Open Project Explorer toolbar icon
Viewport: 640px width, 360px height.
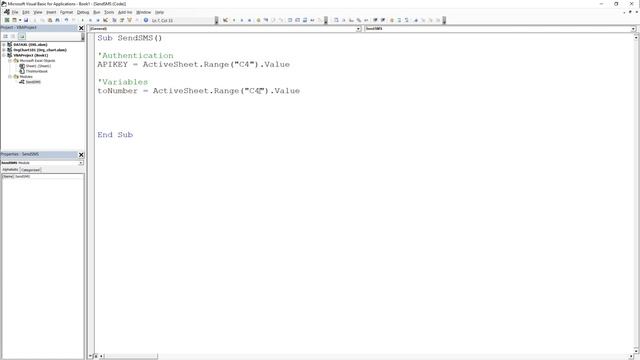click(114, 20)
